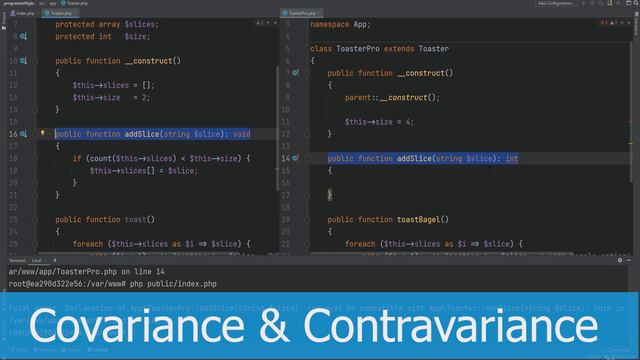The image size is (640, 360).
Task: Click 'class ToasterPro extends Toaster' line
Action: (380, 49)
